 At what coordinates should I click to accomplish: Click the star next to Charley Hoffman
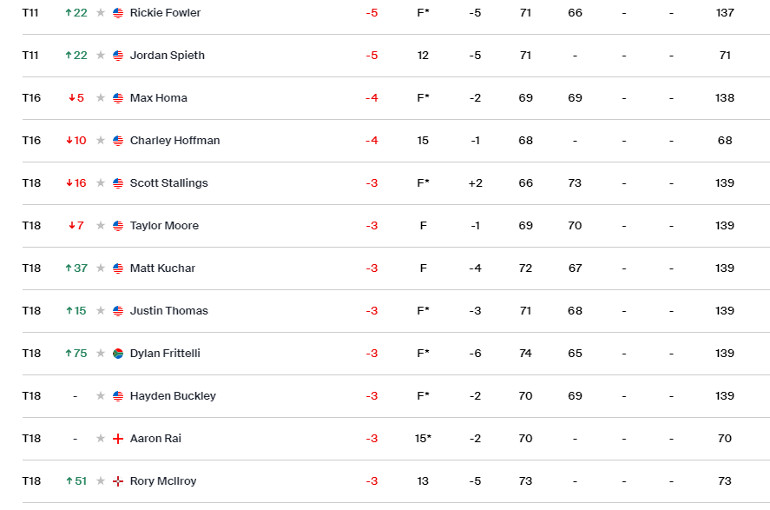101,140
